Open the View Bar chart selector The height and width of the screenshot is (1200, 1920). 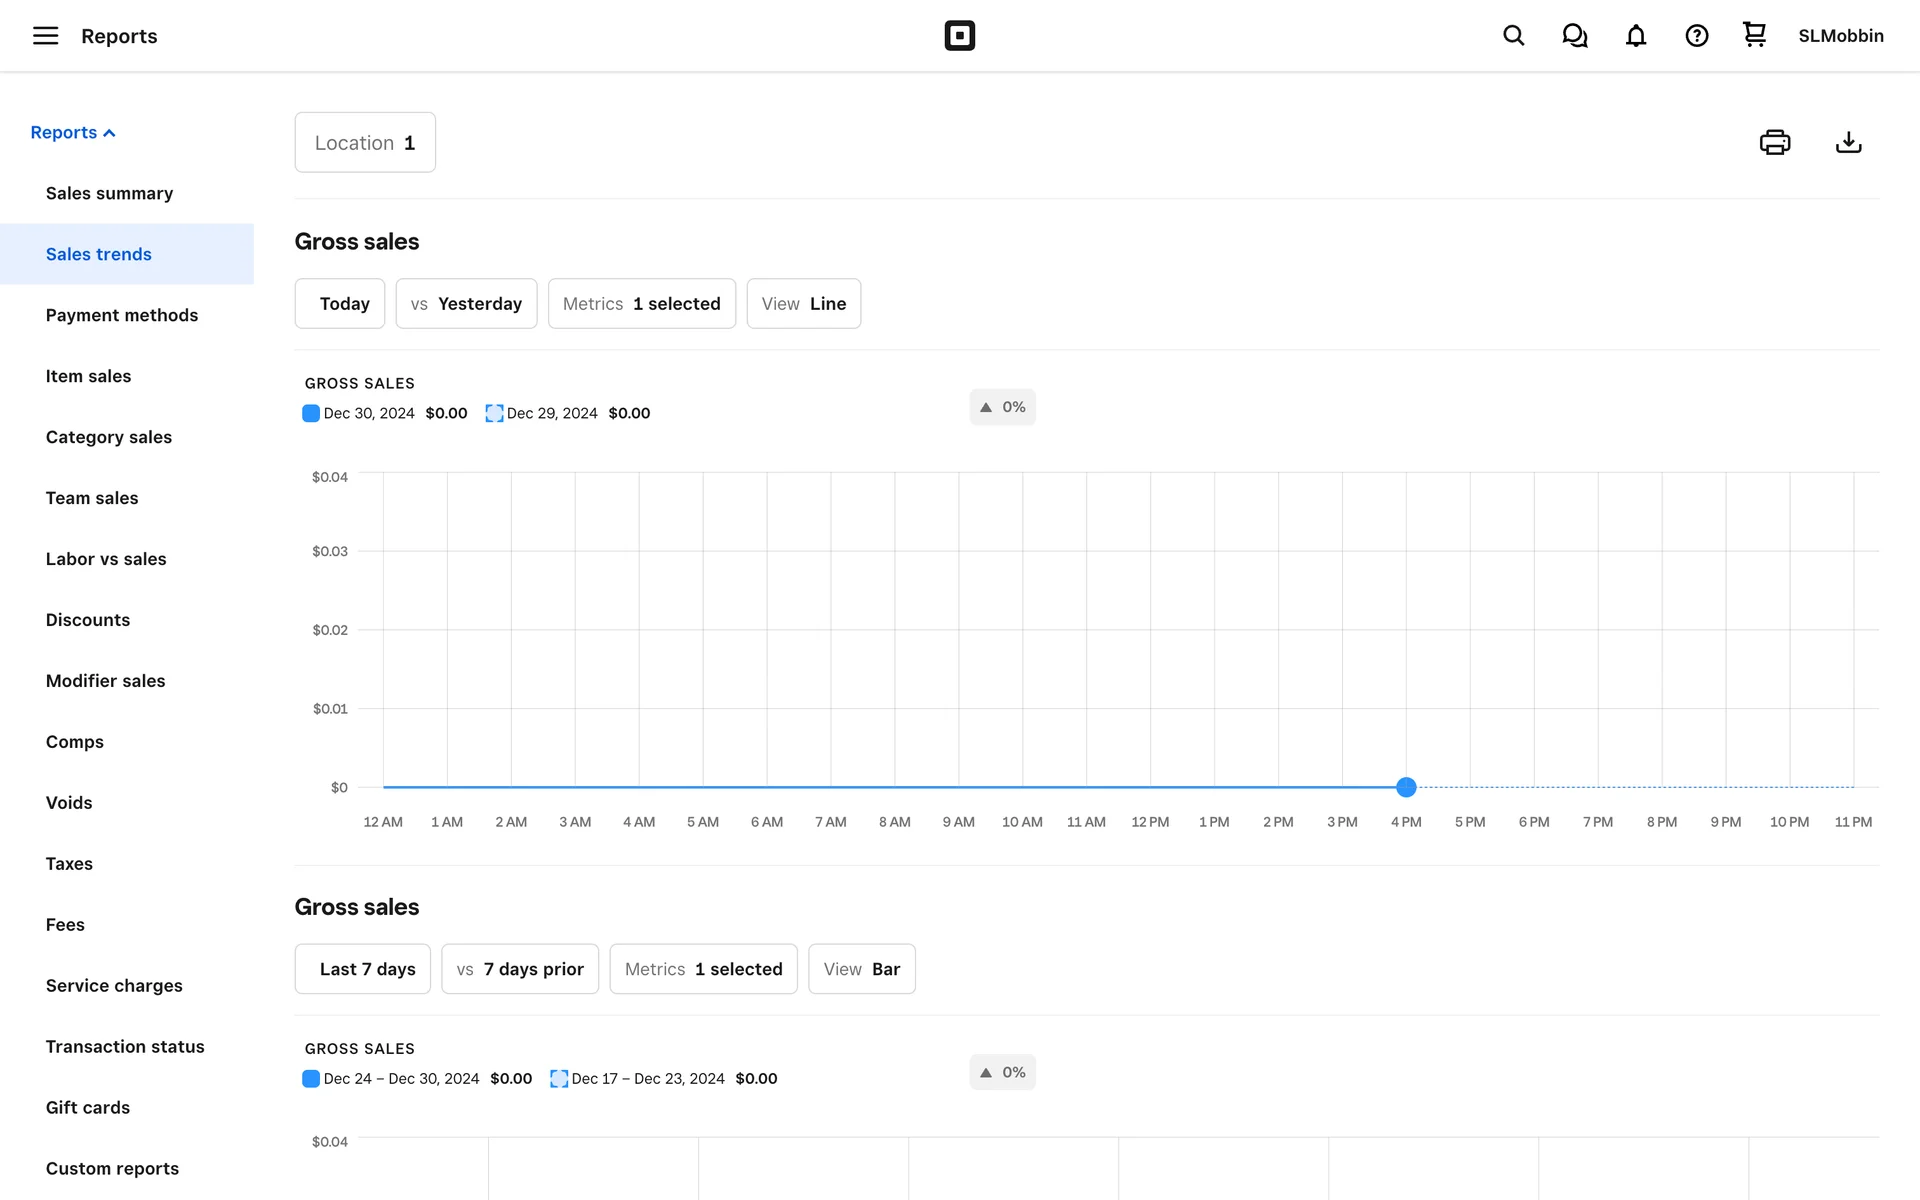click(x=861, y=969)
